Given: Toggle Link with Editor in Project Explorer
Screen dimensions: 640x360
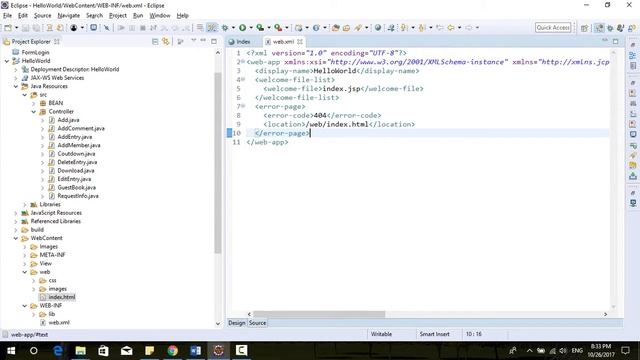Looking at the screenshot, I should 165,42.
